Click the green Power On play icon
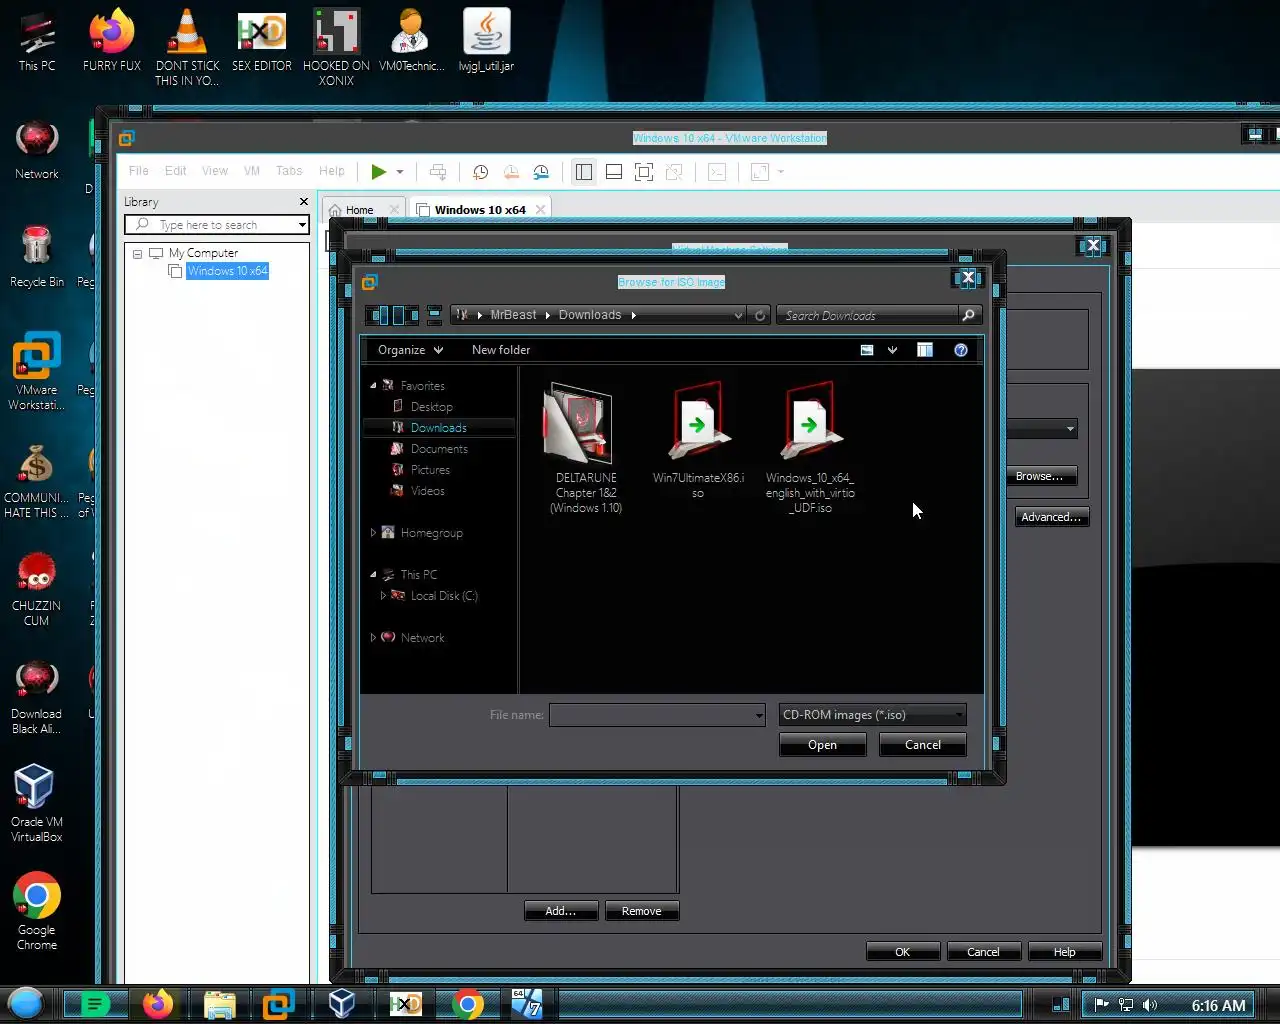The height and width of the screenshot is (1024, 1280). point(379,172)
